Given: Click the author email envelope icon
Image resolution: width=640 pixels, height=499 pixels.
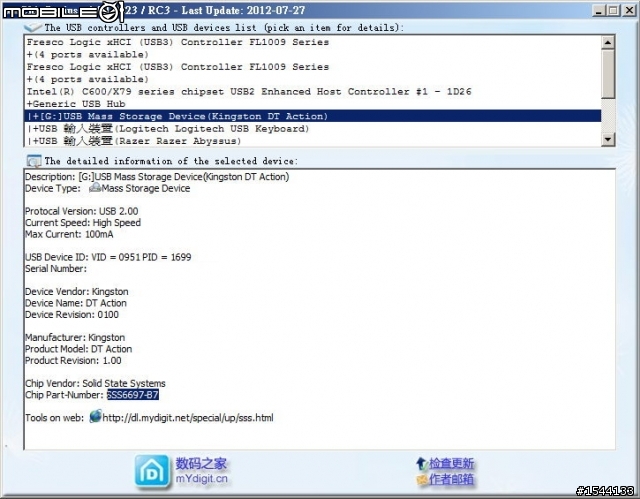Looking at the screenshot, I should [x=422, y=479].
